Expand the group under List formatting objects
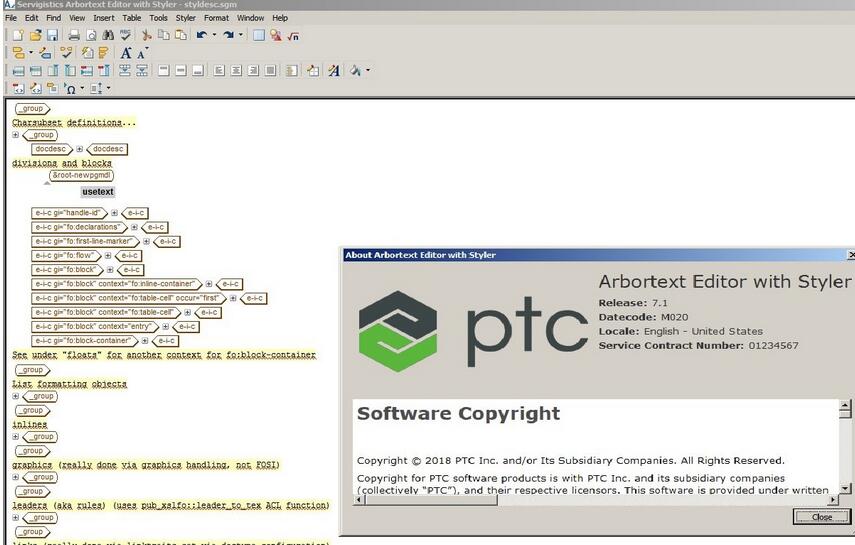This screenshot has height=545, width=855. pyautogui.click(x=15, y=397)
